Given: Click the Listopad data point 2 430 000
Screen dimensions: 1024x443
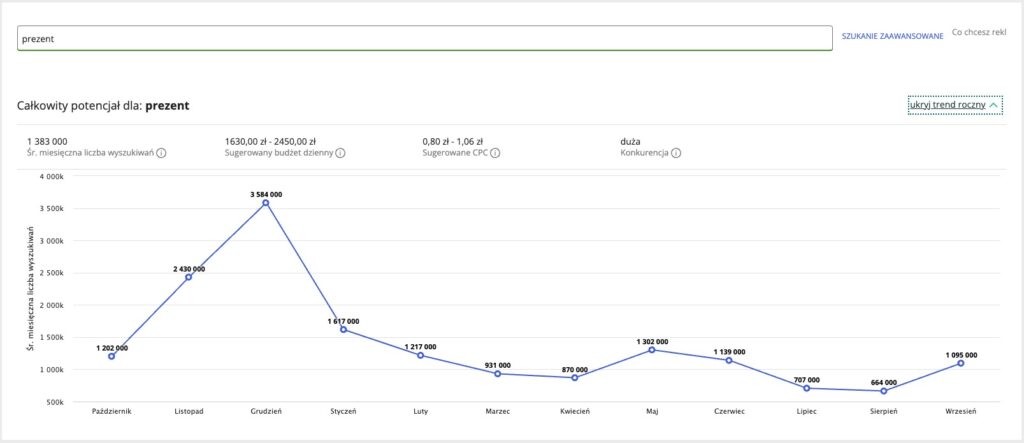Looking at the screenshot, I should [189, 277].
